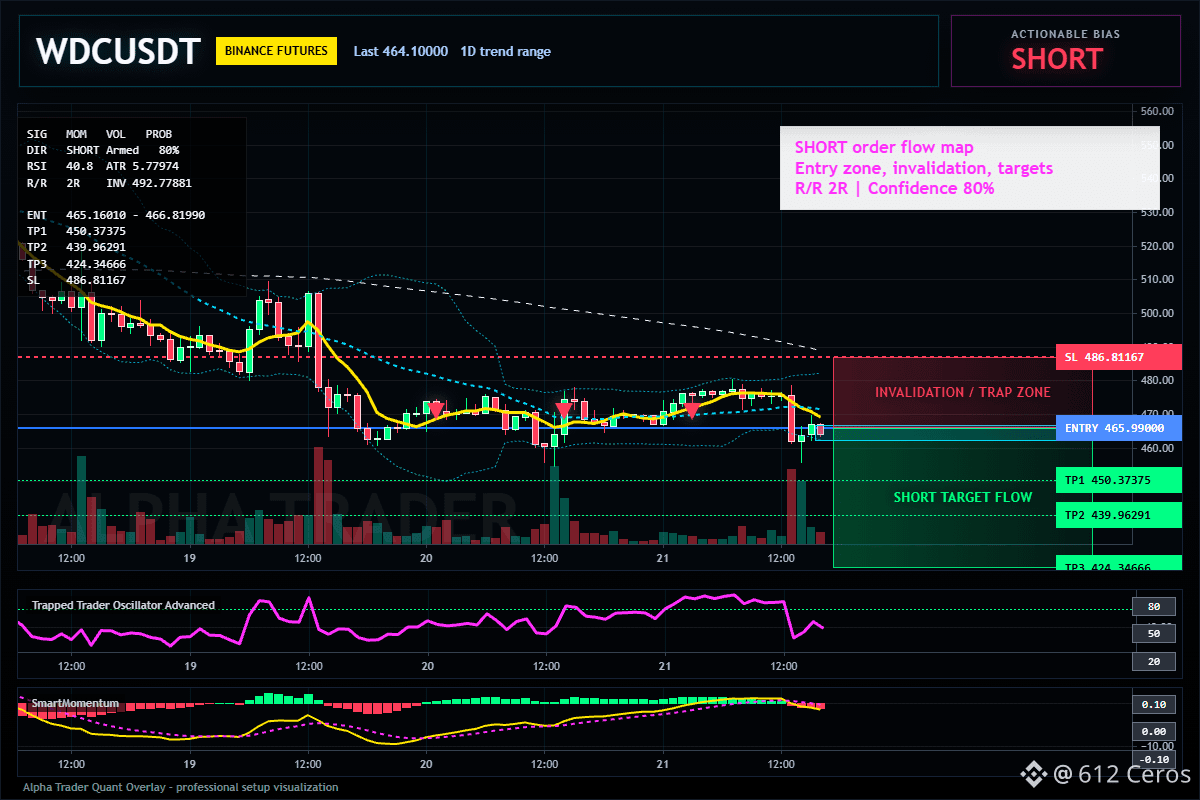This screenshot has width=1200, height=800.
Task: Click TP1 450.37375 in the stats panel
Action: pyautogui.click(x=76, y=231)
